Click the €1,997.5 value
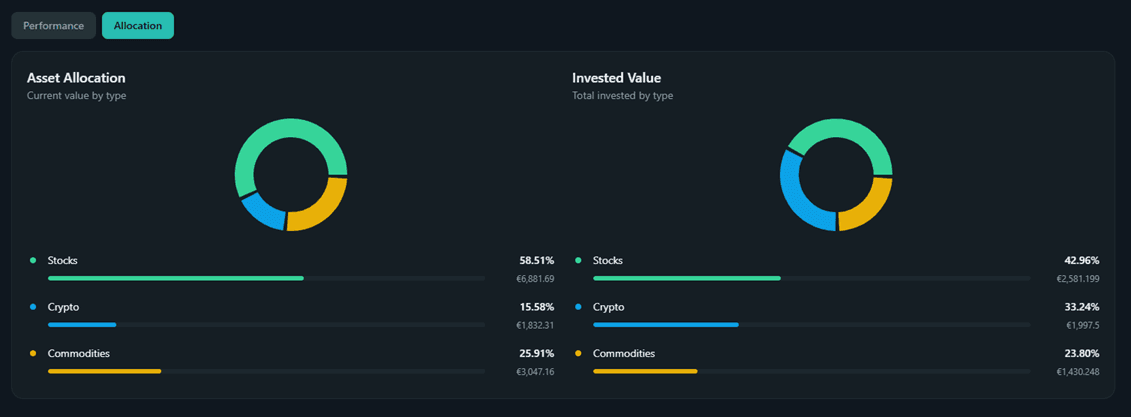This screenshot has height=417, width=1131. pyautogui.click(x=1083, y=325)
